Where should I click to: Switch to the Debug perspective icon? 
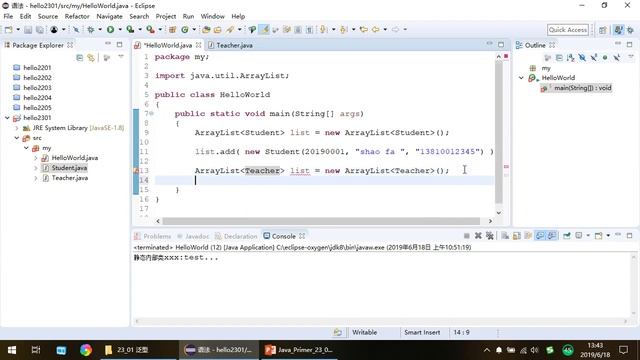(631, 30)
